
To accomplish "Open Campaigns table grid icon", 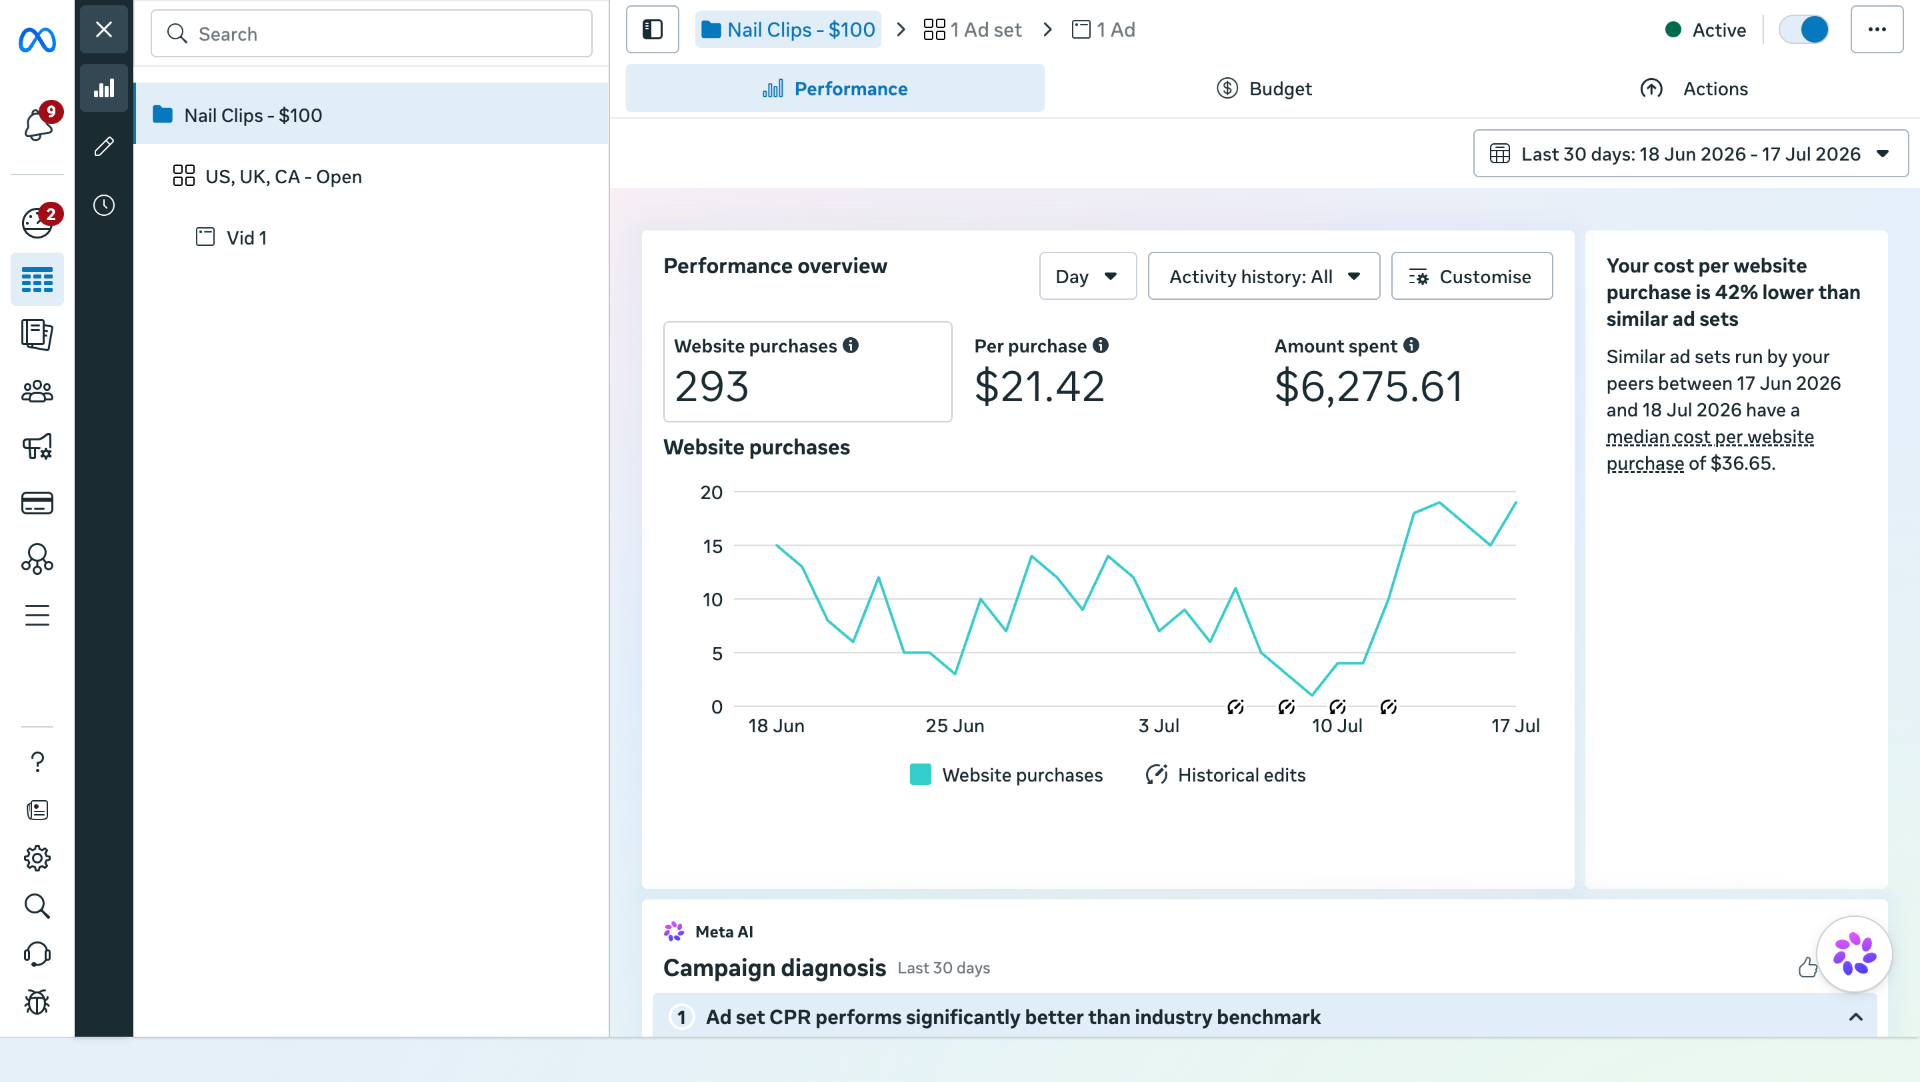I will [37, 280].
